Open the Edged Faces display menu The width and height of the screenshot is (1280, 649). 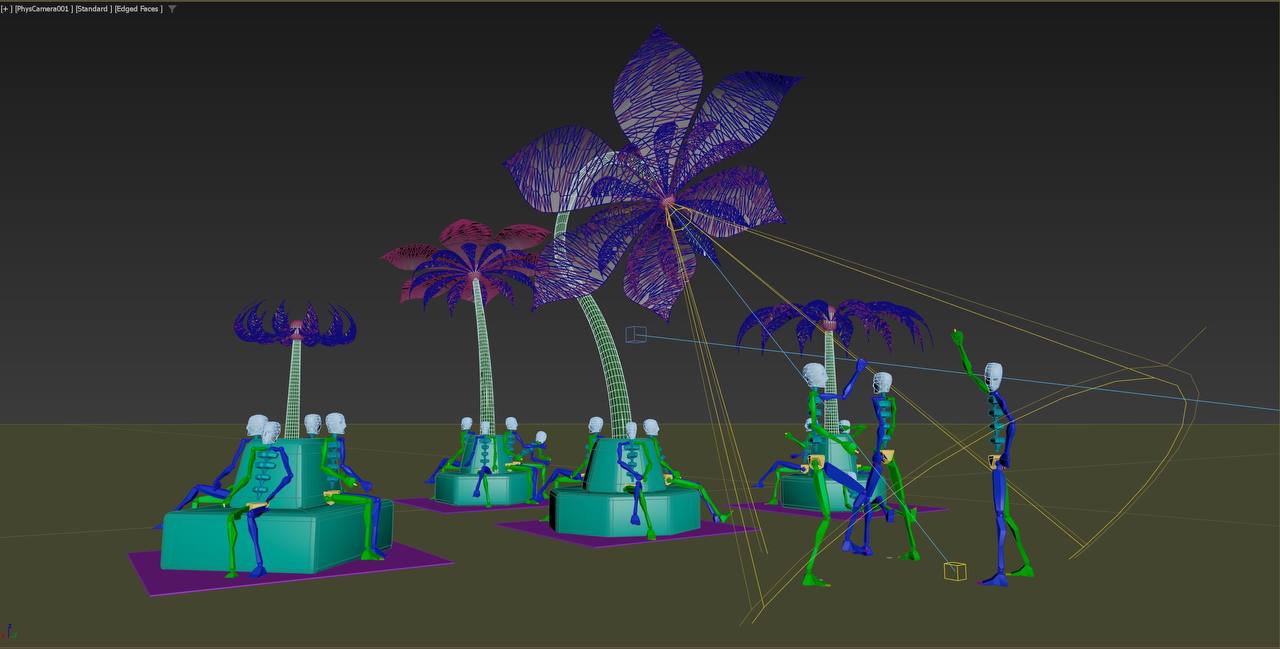point(138,9)
